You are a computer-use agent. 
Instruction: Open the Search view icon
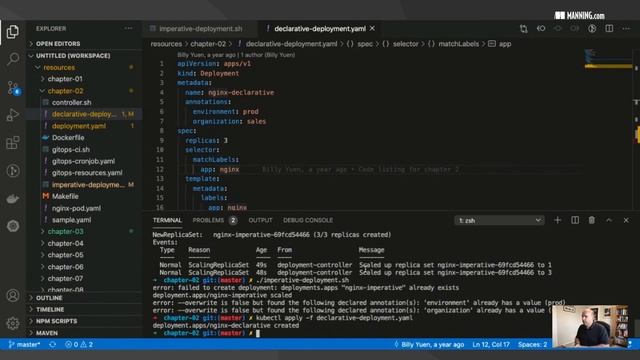point(13,59)
